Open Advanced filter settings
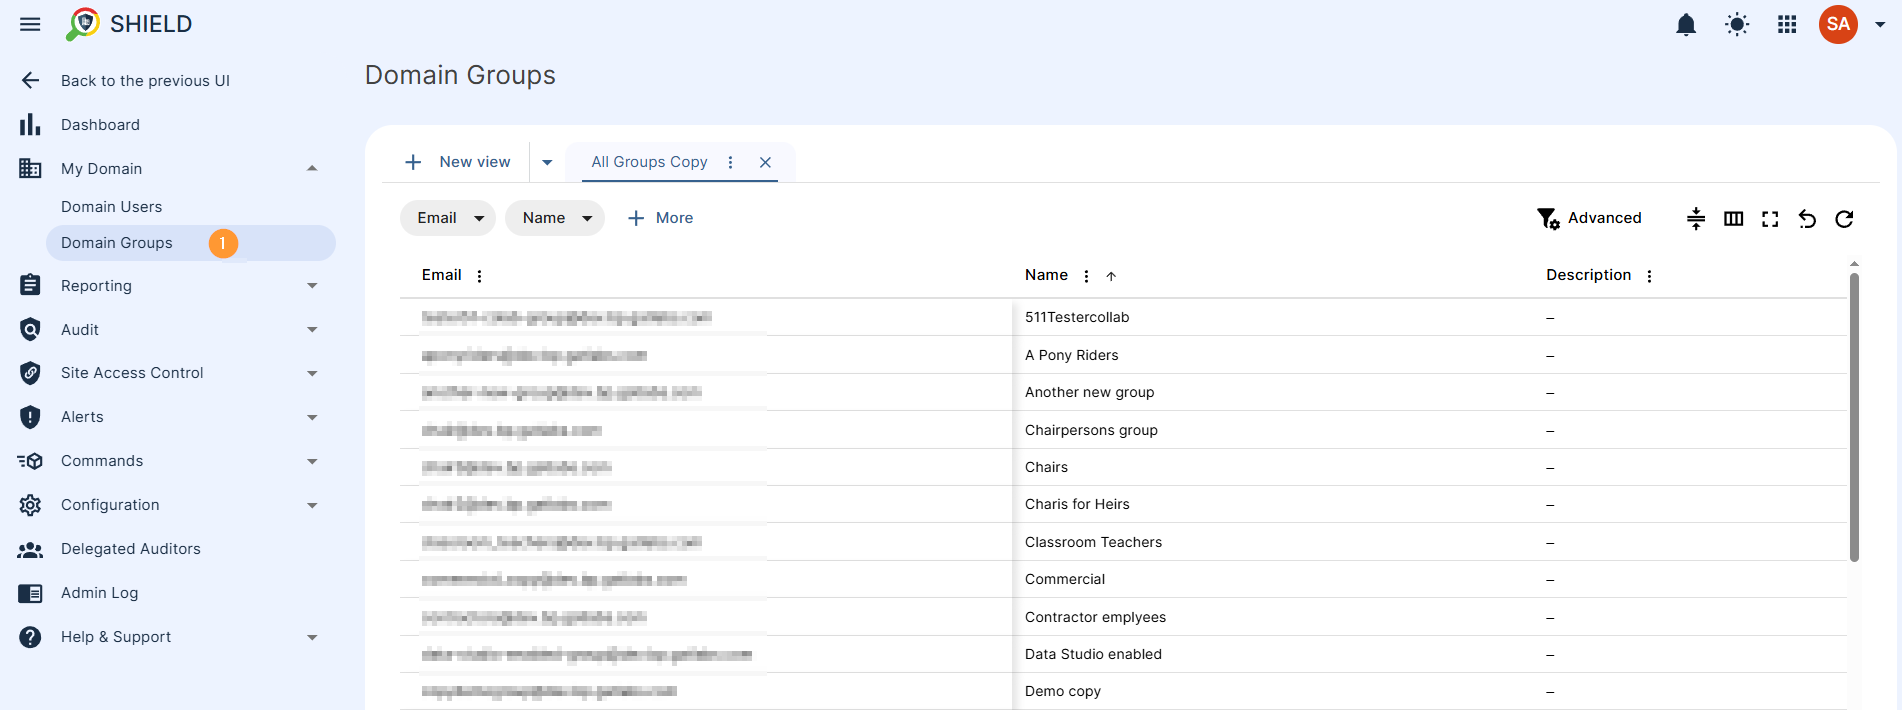 pos(1589,218)
